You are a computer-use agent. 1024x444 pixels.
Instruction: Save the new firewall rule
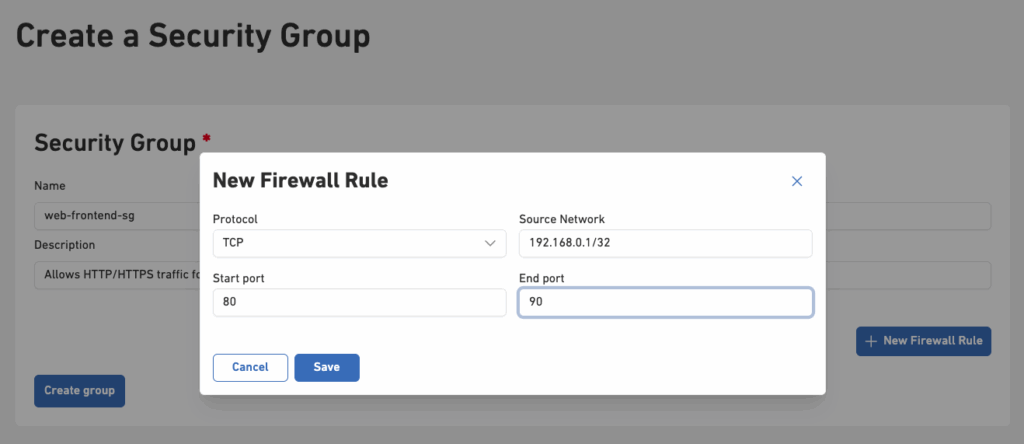[326, 367]
